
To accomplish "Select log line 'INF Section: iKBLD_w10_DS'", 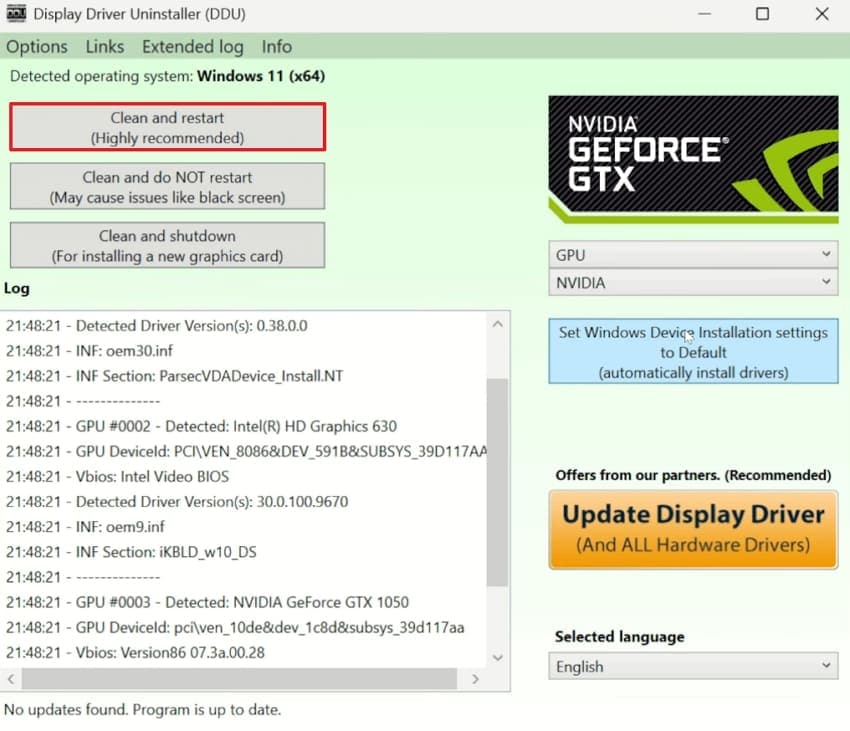I will [131, 552].
